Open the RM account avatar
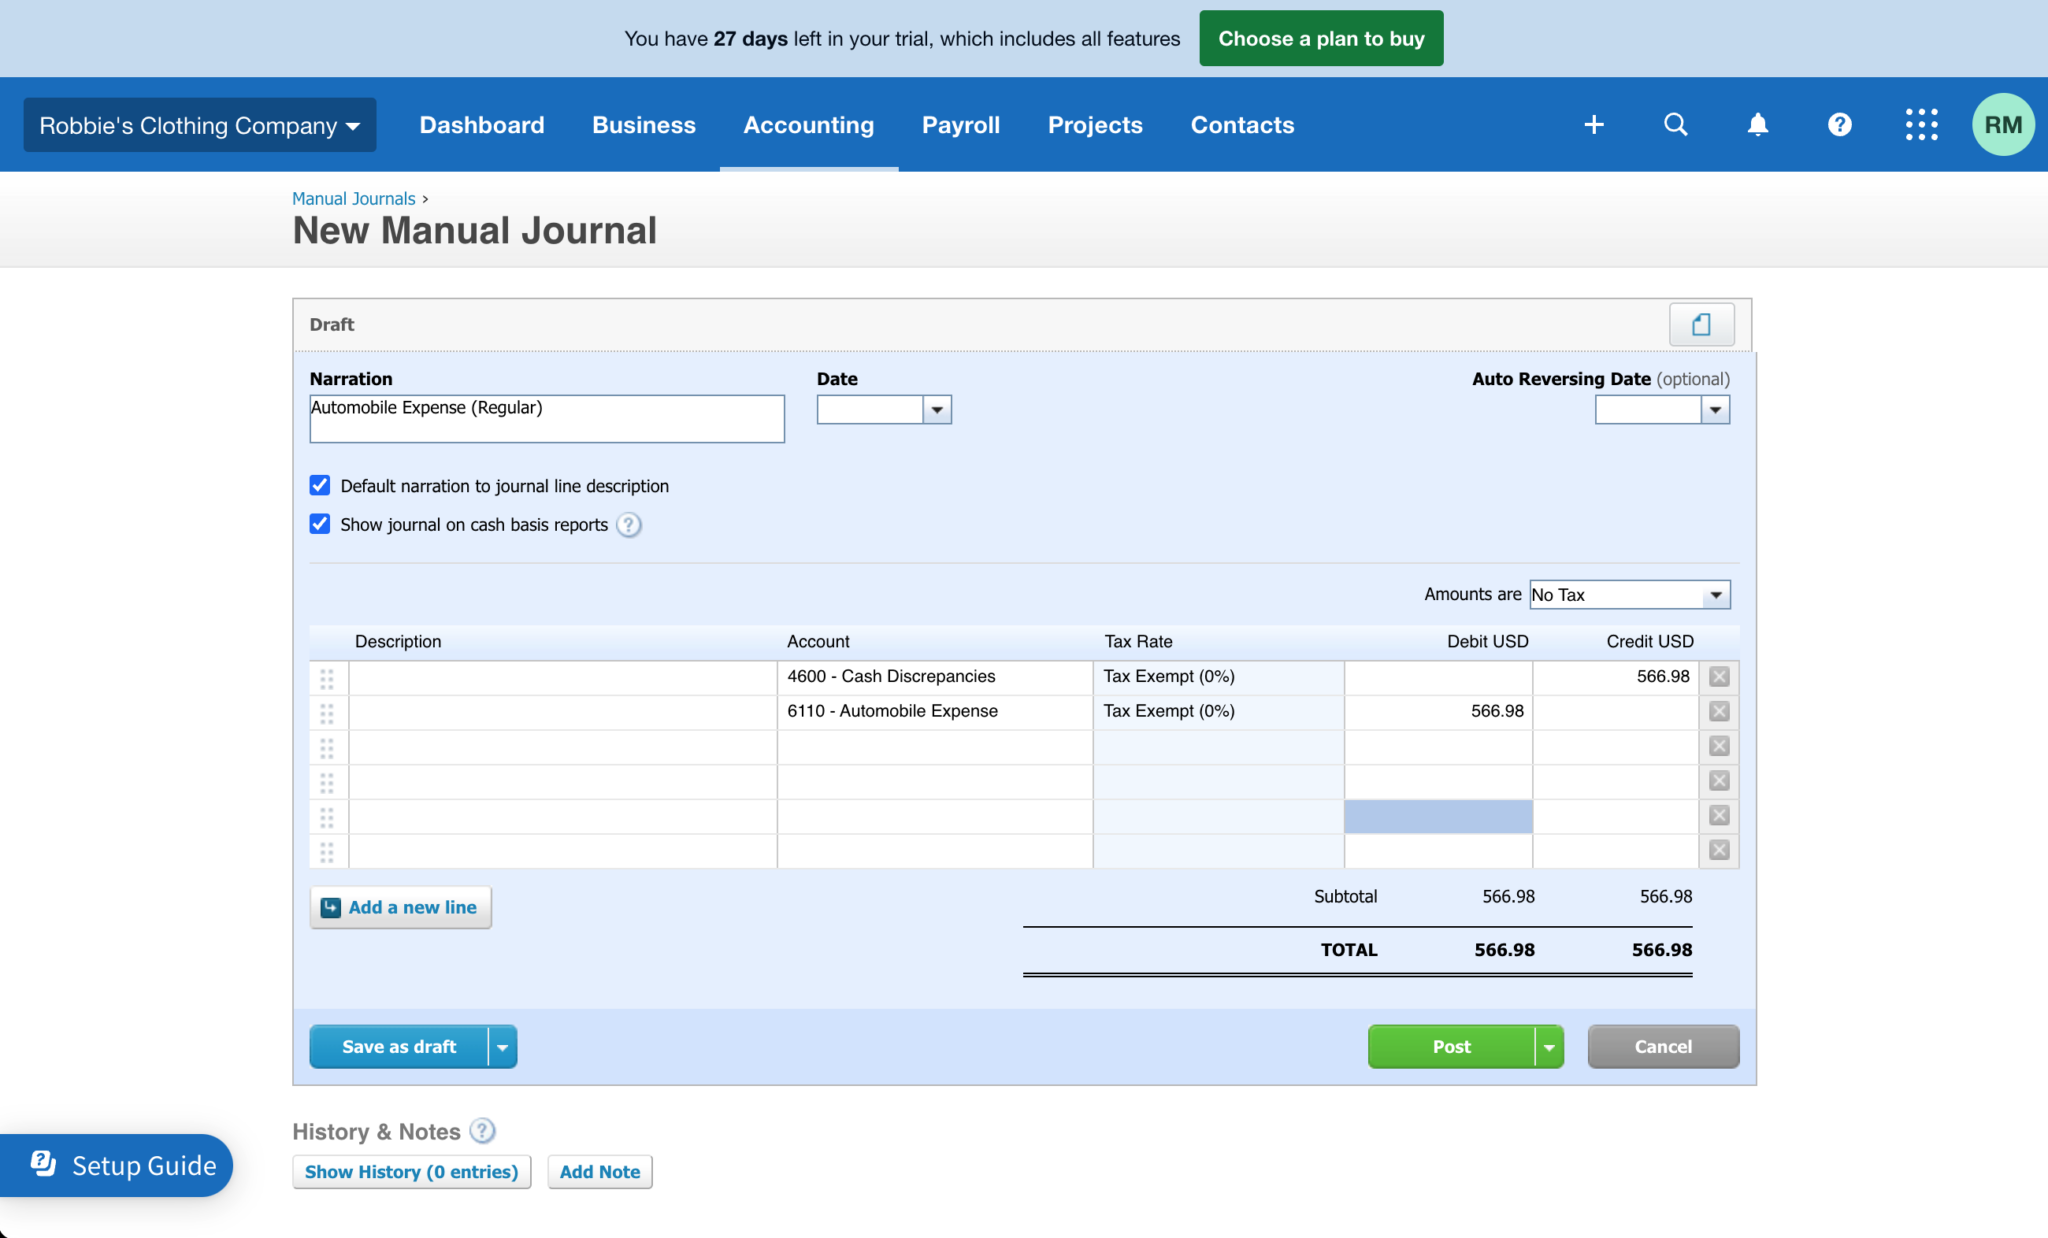Viewport: 2048px width, 1238px height. [2002, 124]
